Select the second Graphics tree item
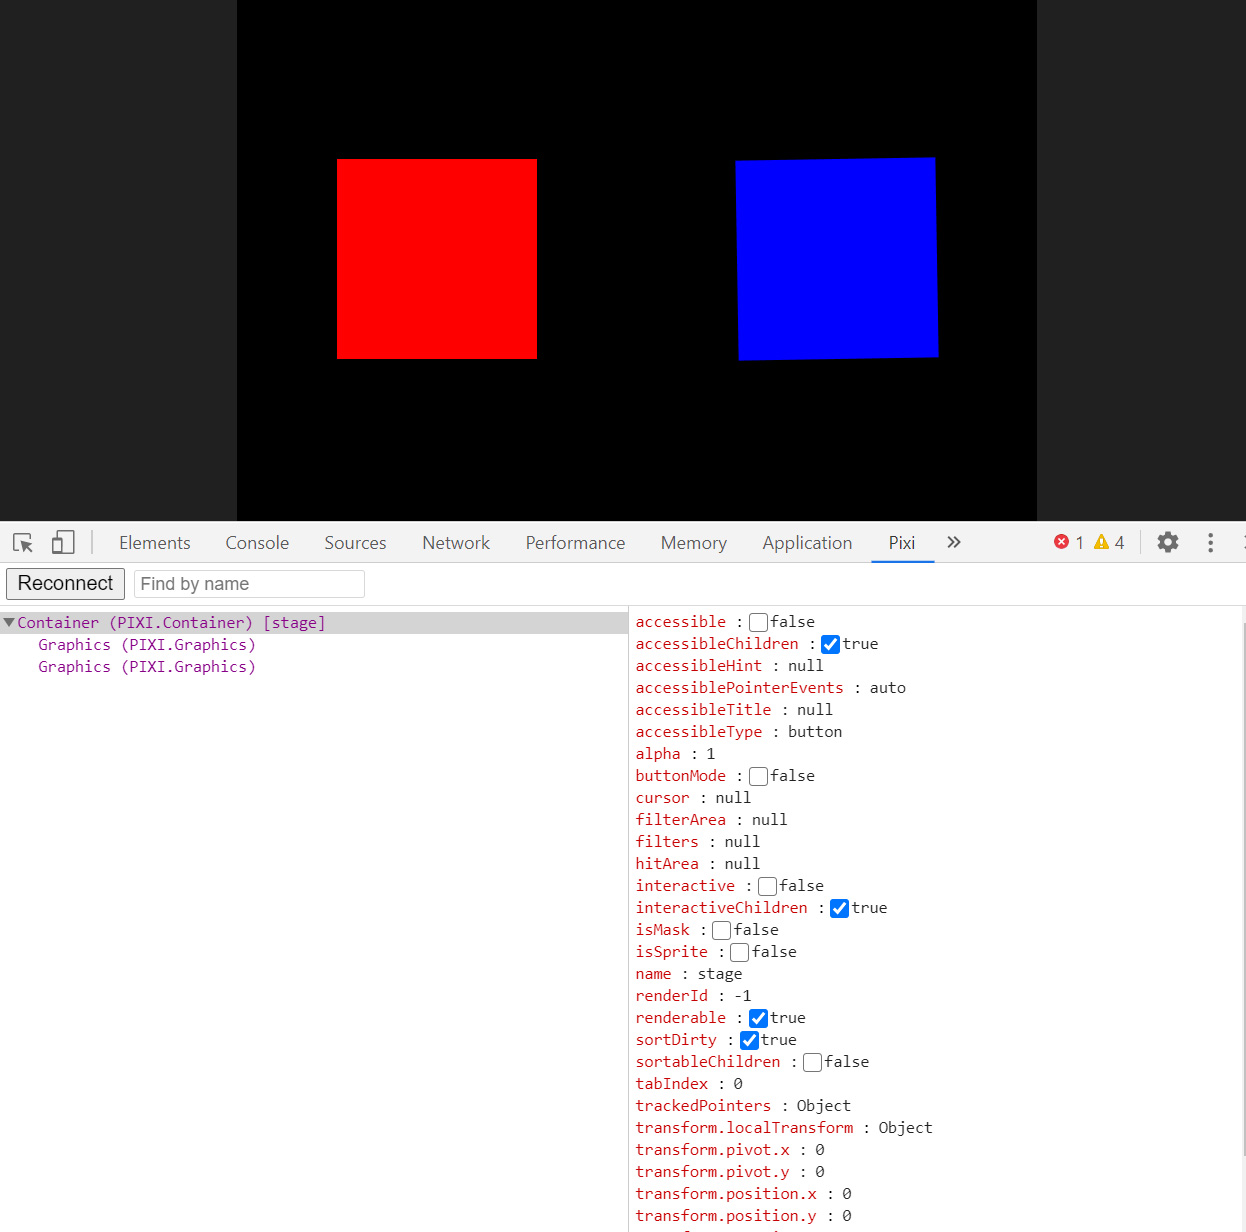 coord(146,667)
